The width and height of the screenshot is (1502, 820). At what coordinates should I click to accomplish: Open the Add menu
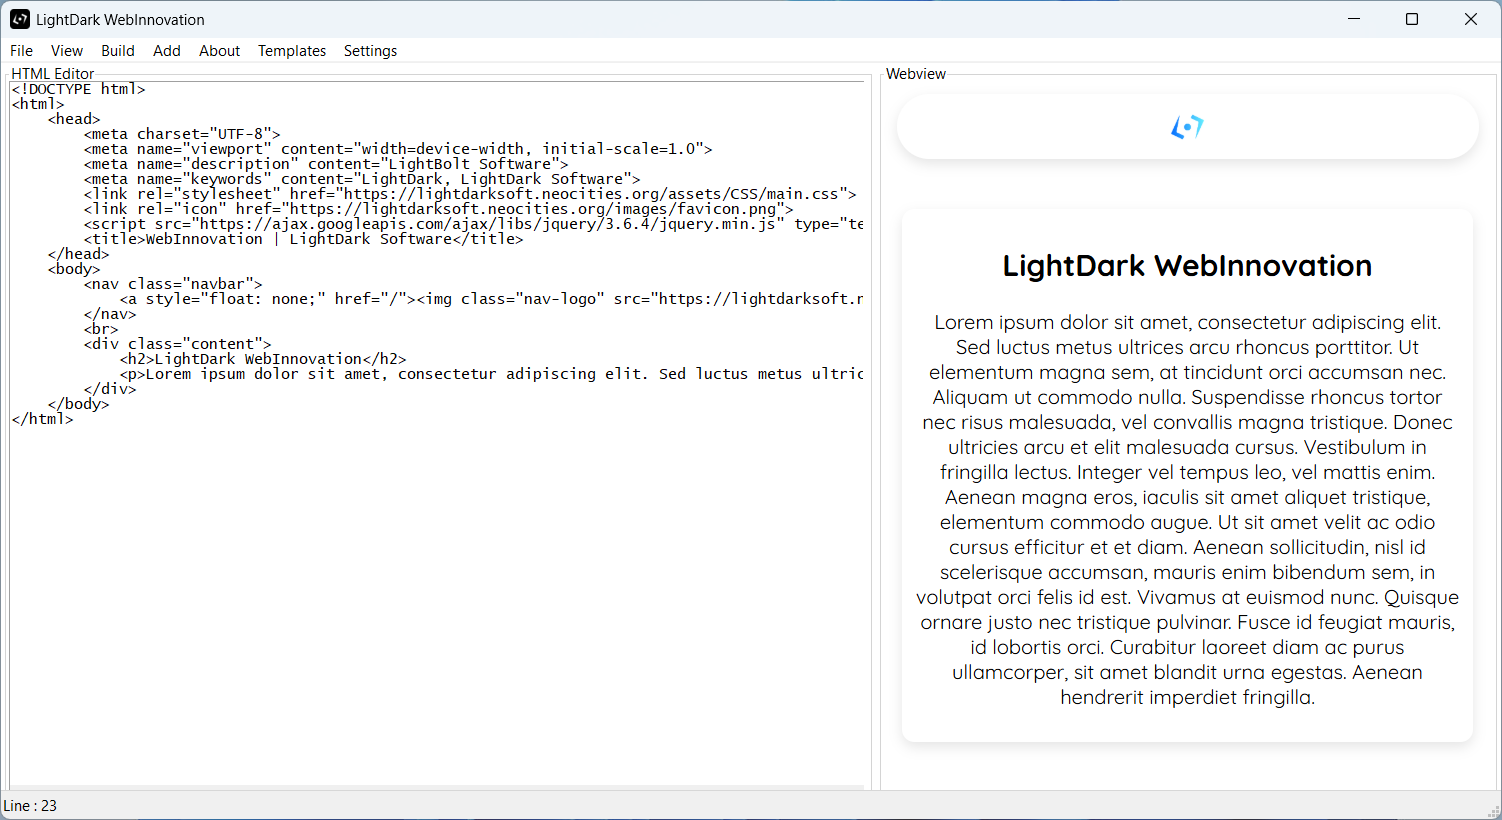[167, 51]
